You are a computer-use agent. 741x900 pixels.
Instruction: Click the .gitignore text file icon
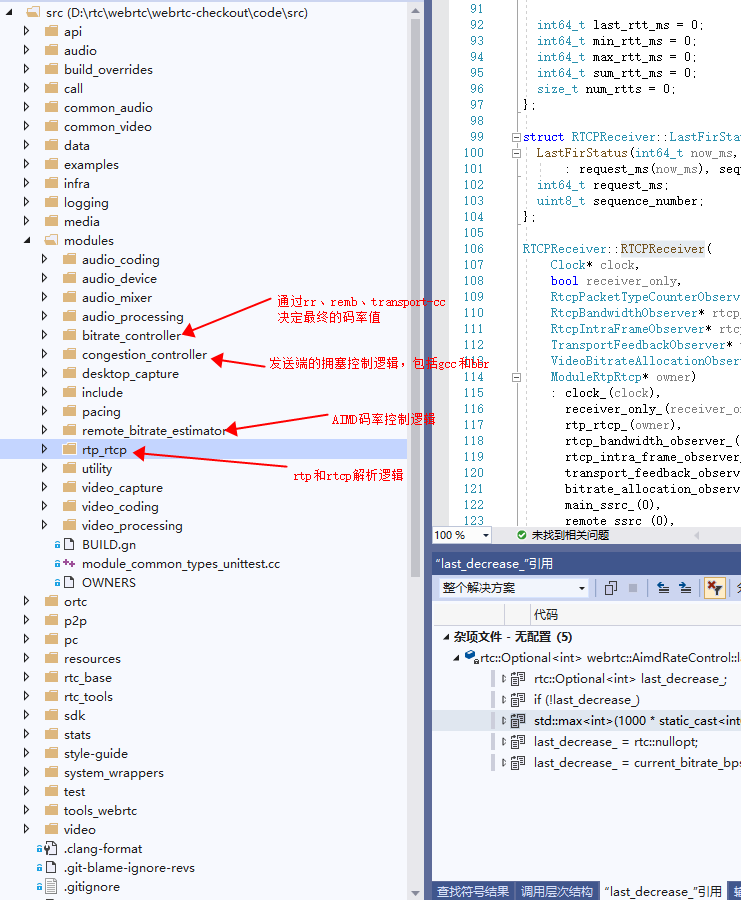coord(51,886)
